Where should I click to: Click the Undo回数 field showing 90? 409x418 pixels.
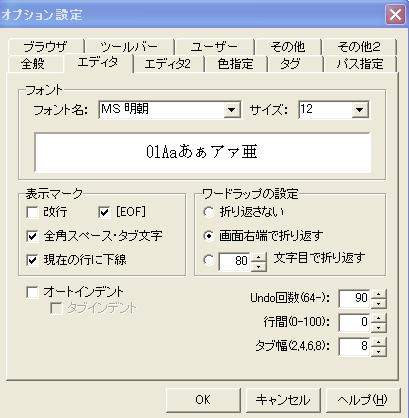(355, 298)
